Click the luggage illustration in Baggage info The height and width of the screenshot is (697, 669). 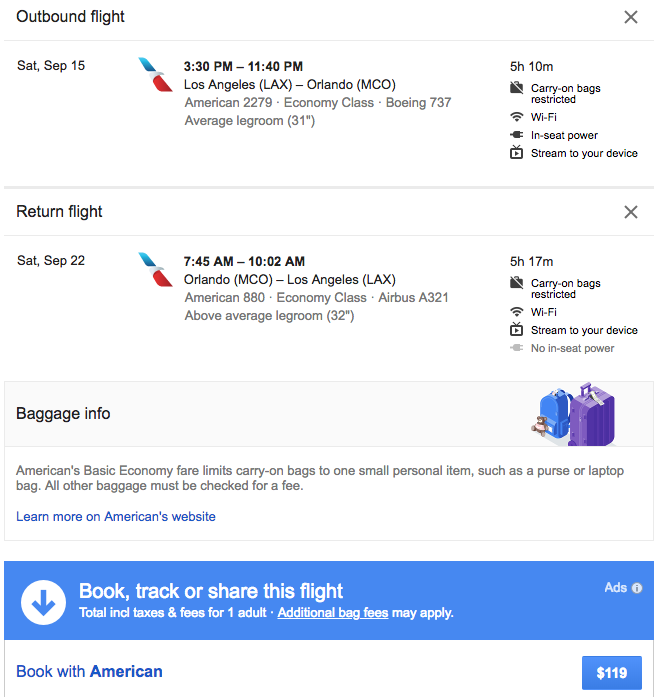click(x=574, y=414)
